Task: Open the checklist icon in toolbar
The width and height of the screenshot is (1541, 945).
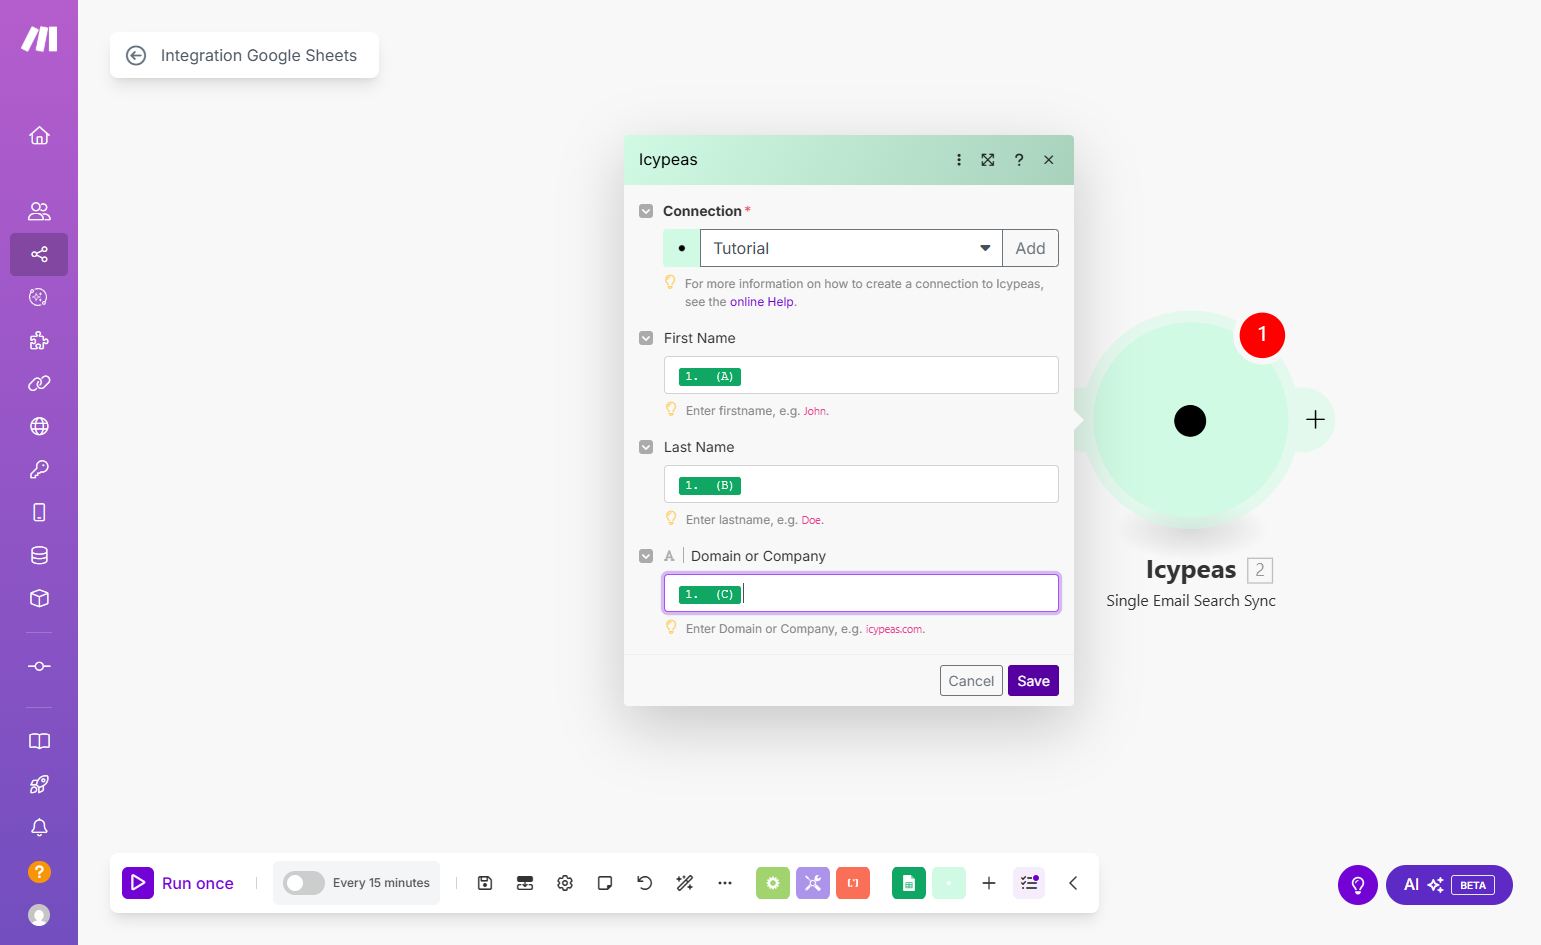Action: [x=1029, y=883]
